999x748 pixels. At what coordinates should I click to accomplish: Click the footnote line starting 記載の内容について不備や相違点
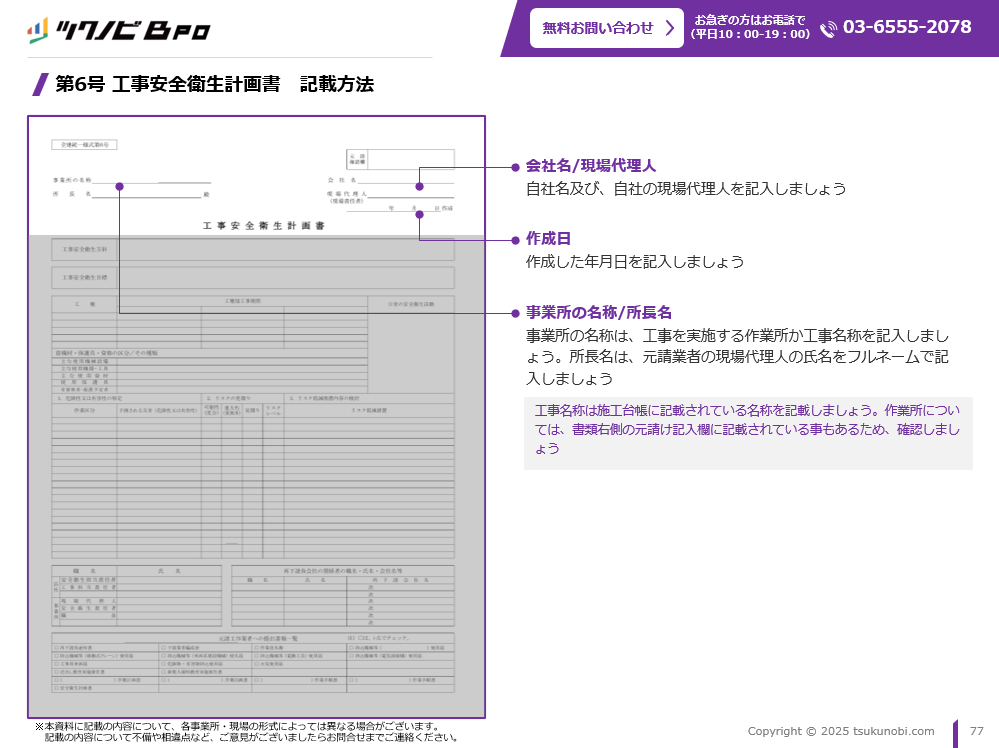(252, 738)
